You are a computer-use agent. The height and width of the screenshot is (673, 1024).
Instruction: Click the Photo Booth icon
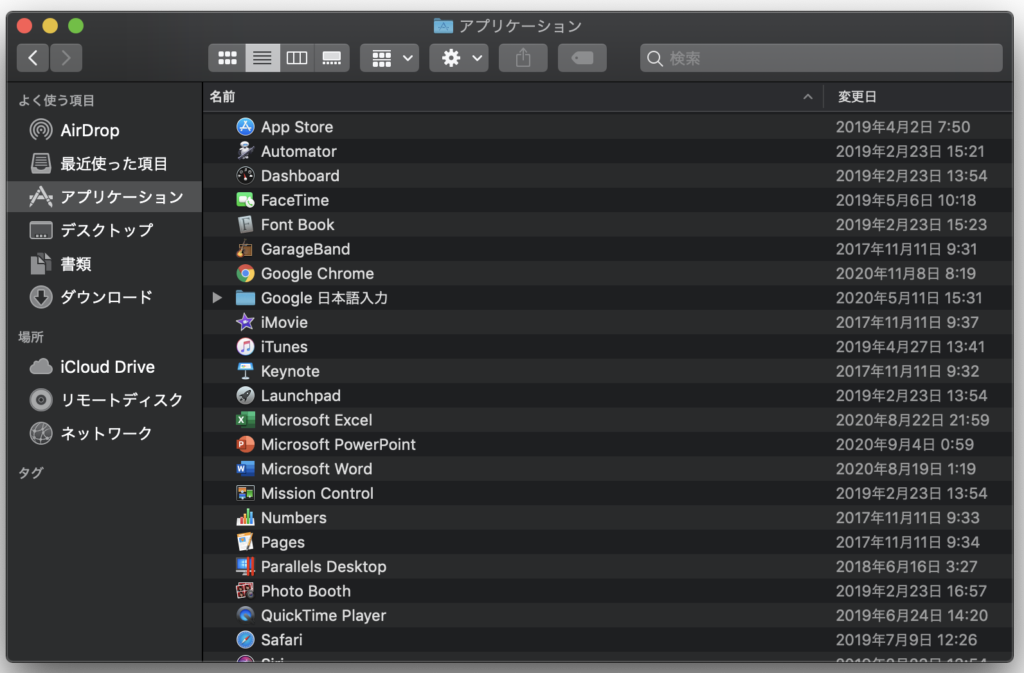pos(245,591)
